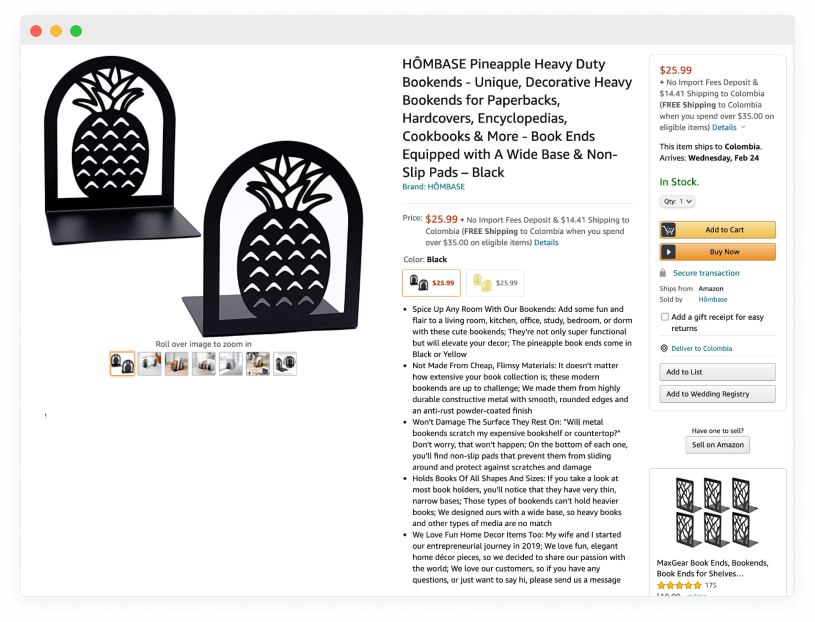
Task: Choose the Black color option swatch
Action: [431, 283]
